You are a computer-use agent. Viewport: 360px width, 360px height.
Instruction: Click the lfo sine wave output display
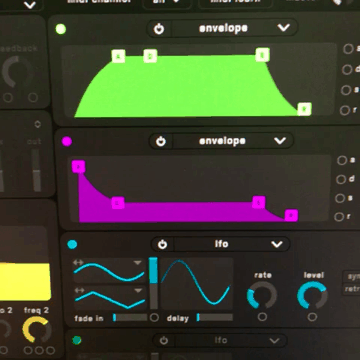tap(197, 283)
